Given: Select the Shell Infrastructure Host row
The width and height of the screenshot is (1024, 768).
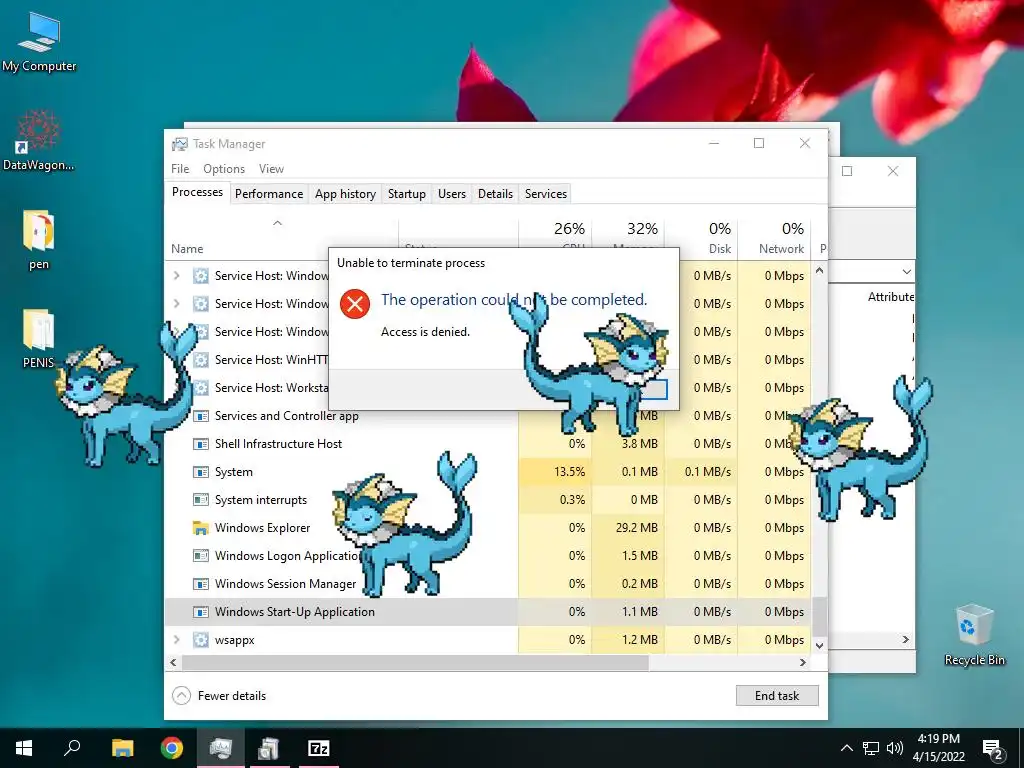Looking at the screenshot, I should click(x=488, y=443).
